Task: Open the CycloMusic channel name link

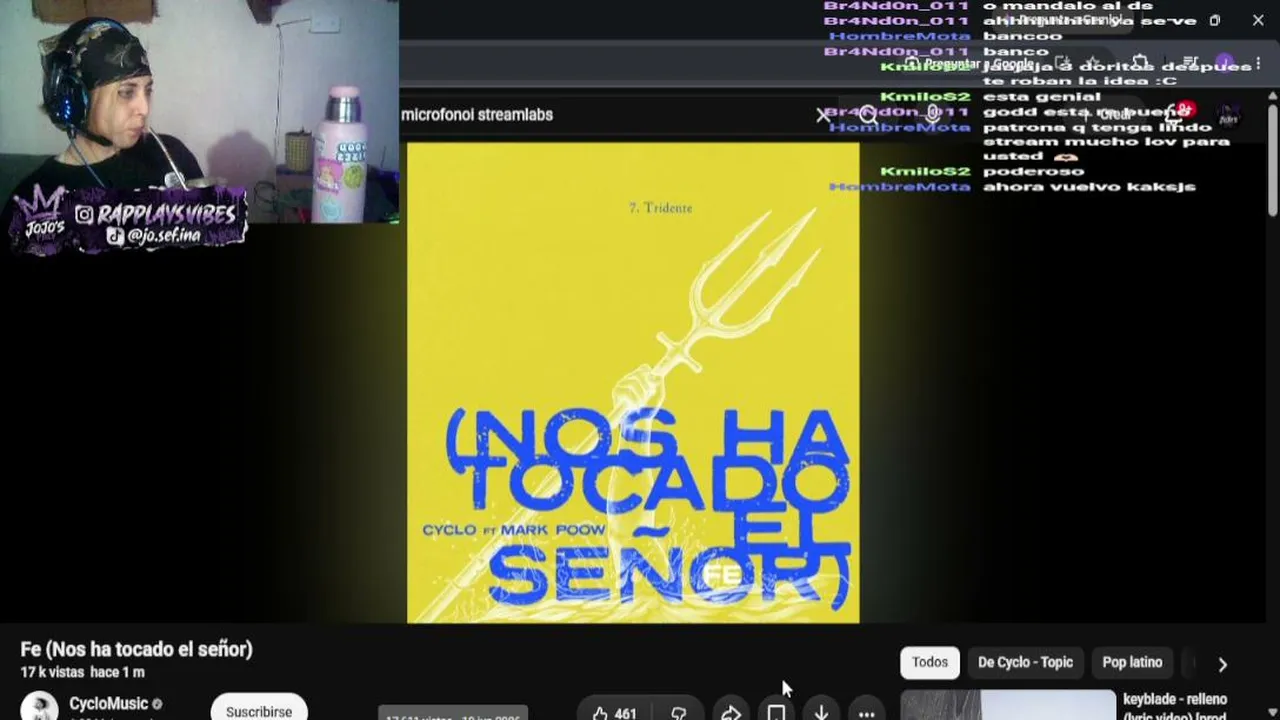Action: [108, 704]
